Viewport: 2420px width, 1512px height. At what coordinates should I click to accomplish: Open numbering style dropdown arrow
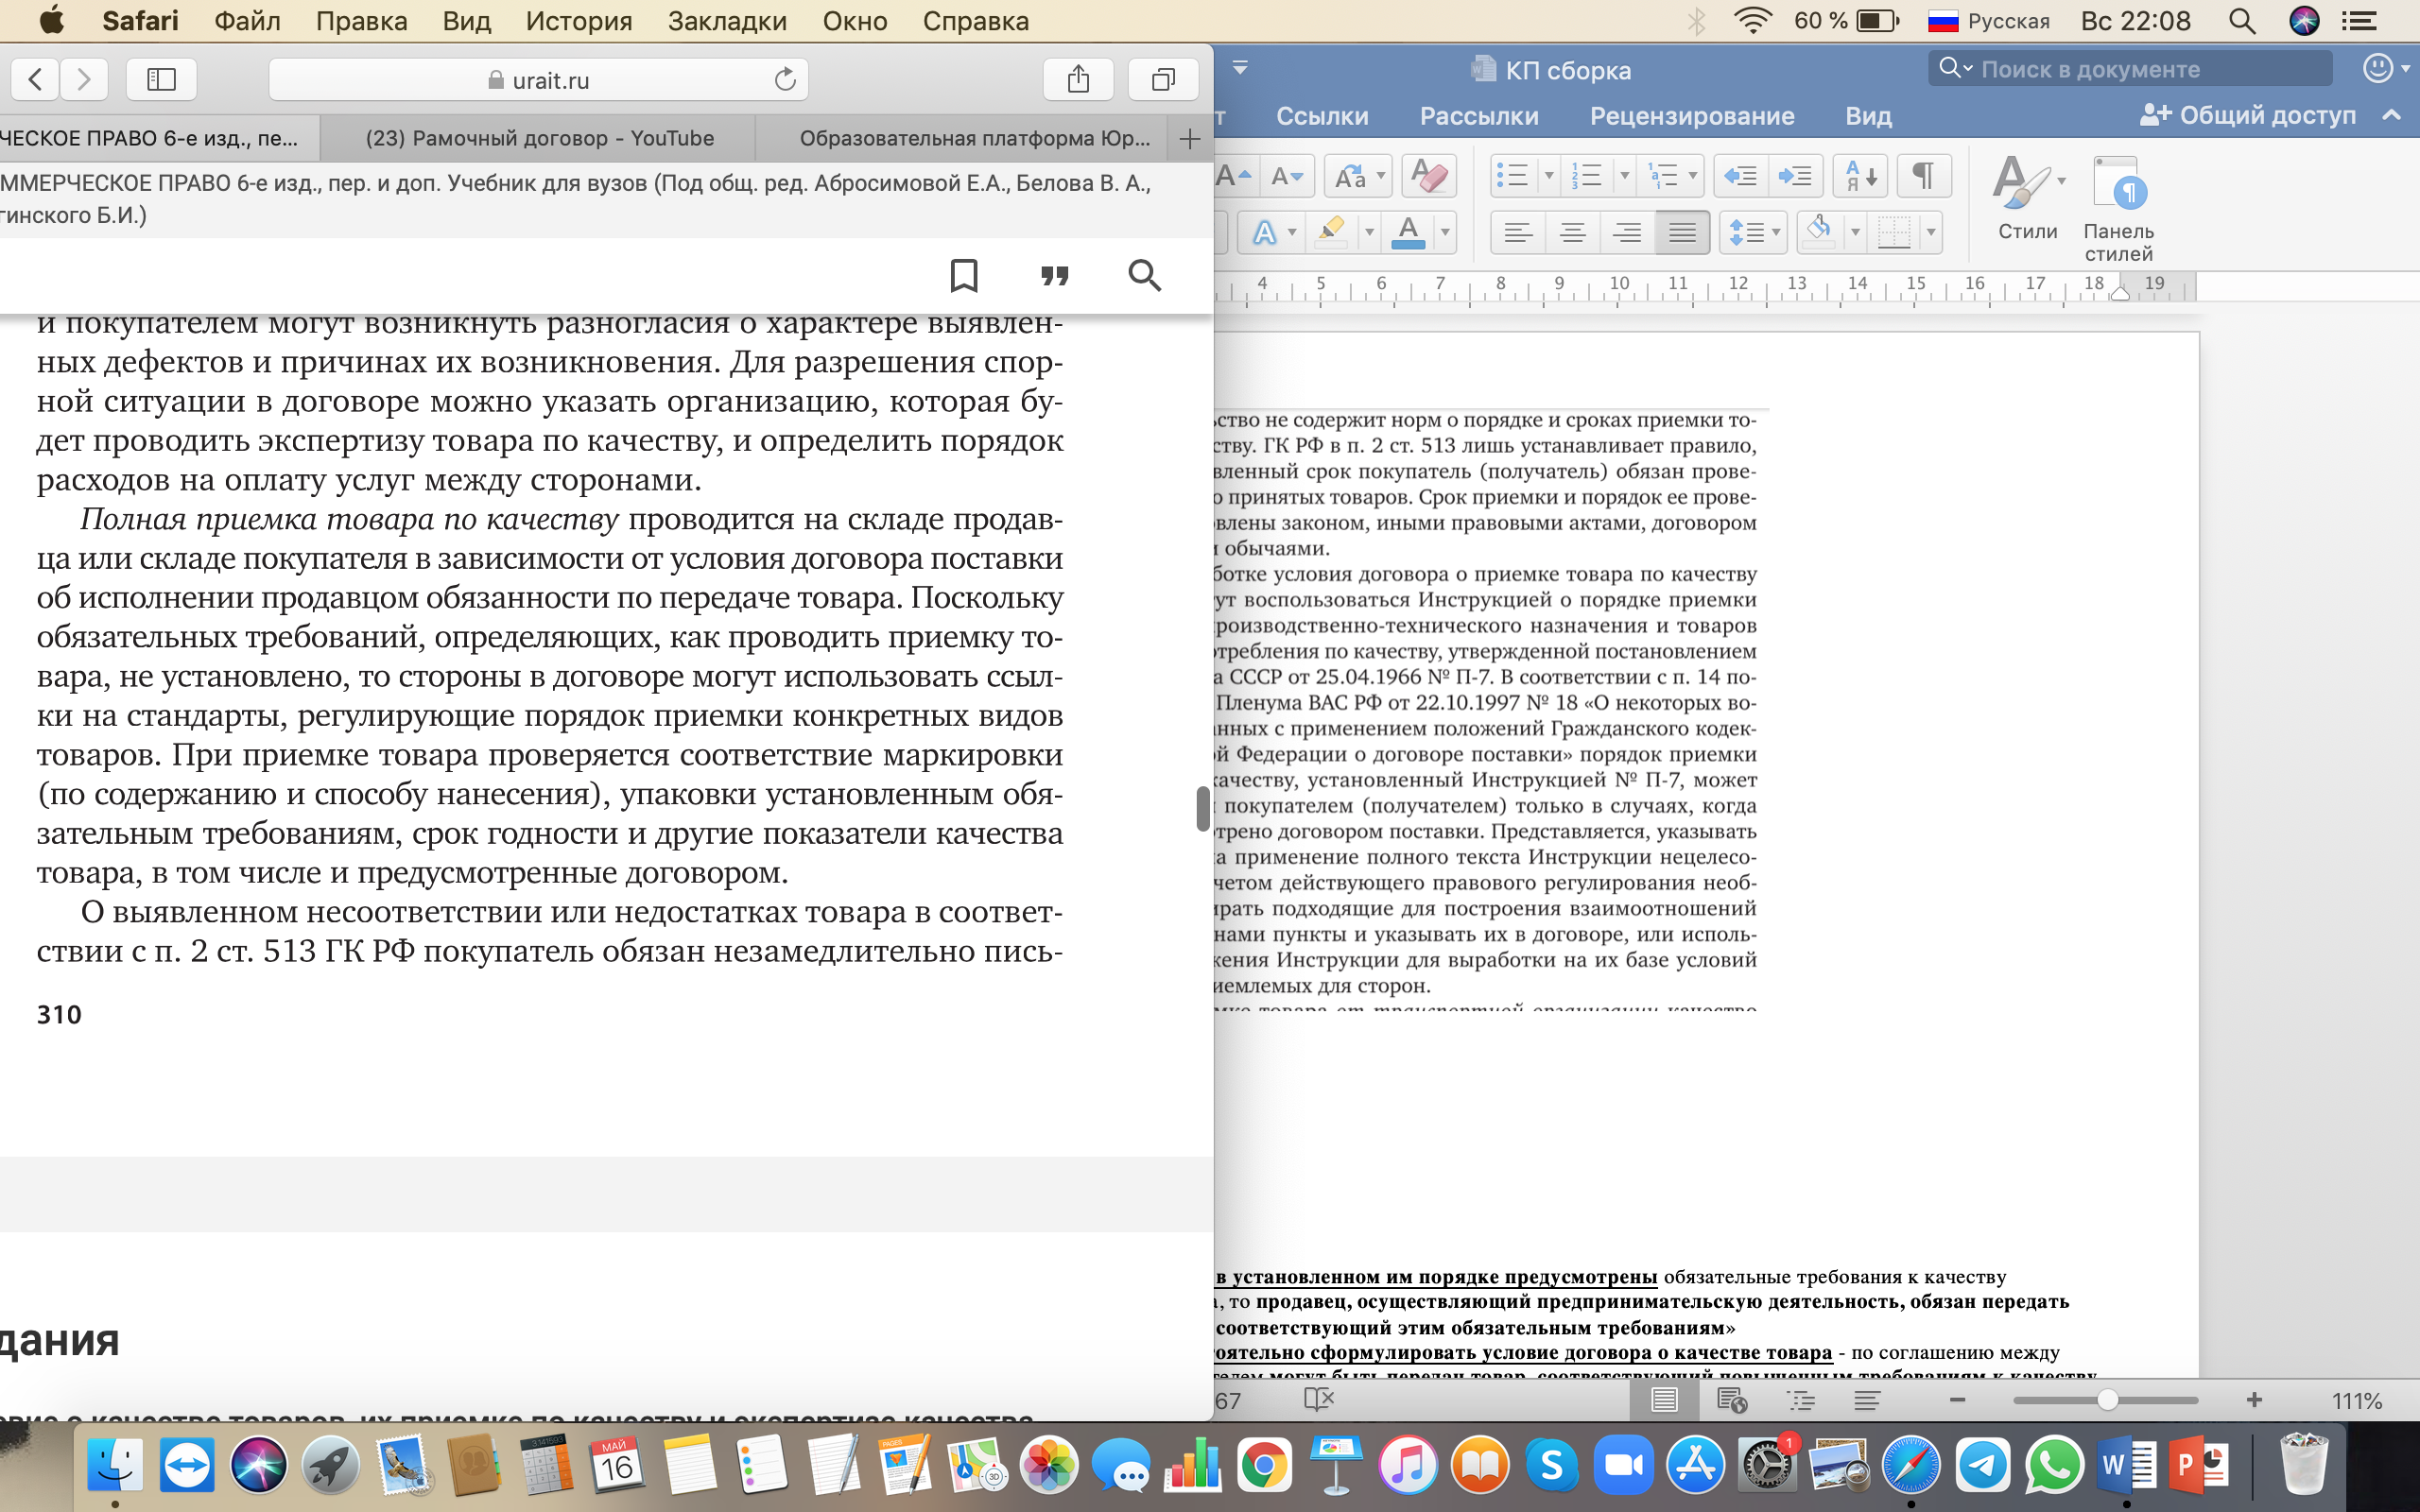point(1624,176)
